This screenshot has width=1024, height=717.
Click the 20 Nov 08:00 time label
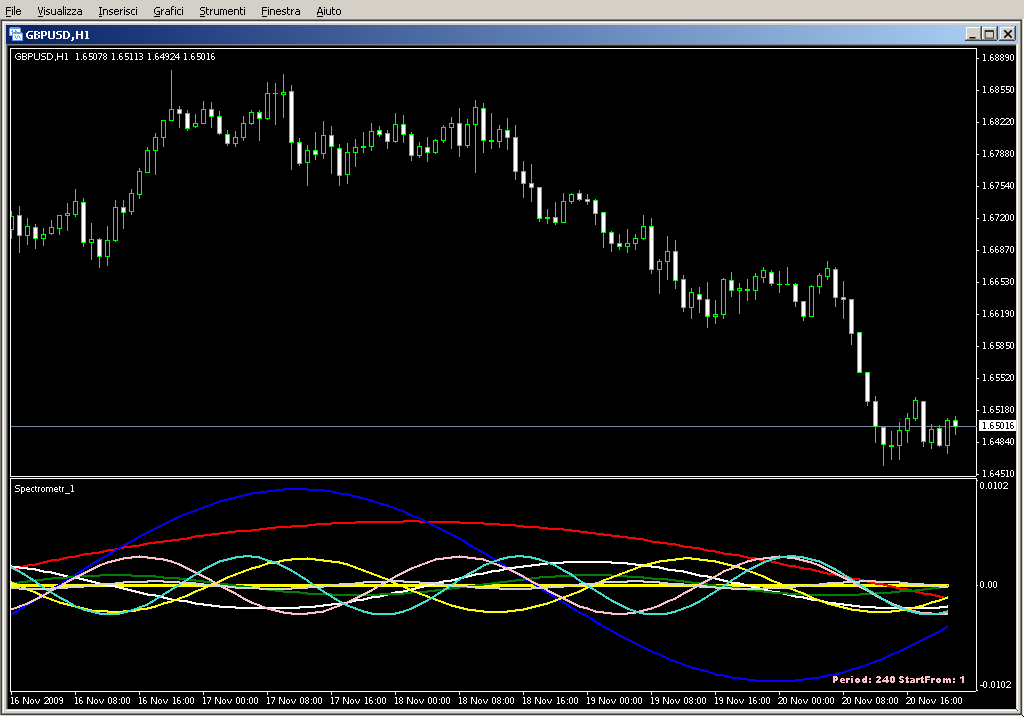870,700
